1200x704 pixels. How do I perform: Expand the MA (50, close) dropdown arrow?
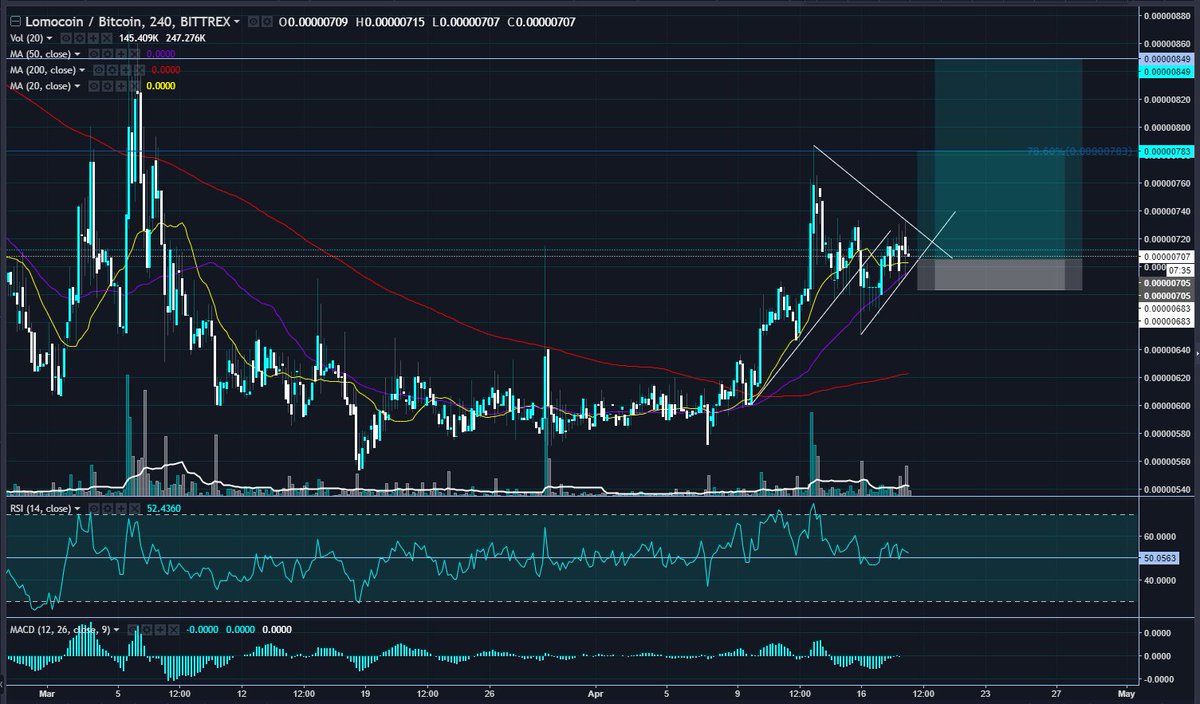pyautogui.click(x=77, y=54)
